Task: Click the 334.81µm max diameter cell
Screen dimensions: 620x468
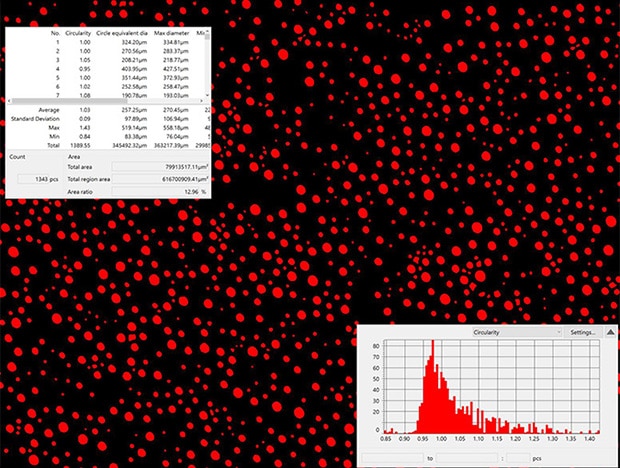Action: point(176,42)
